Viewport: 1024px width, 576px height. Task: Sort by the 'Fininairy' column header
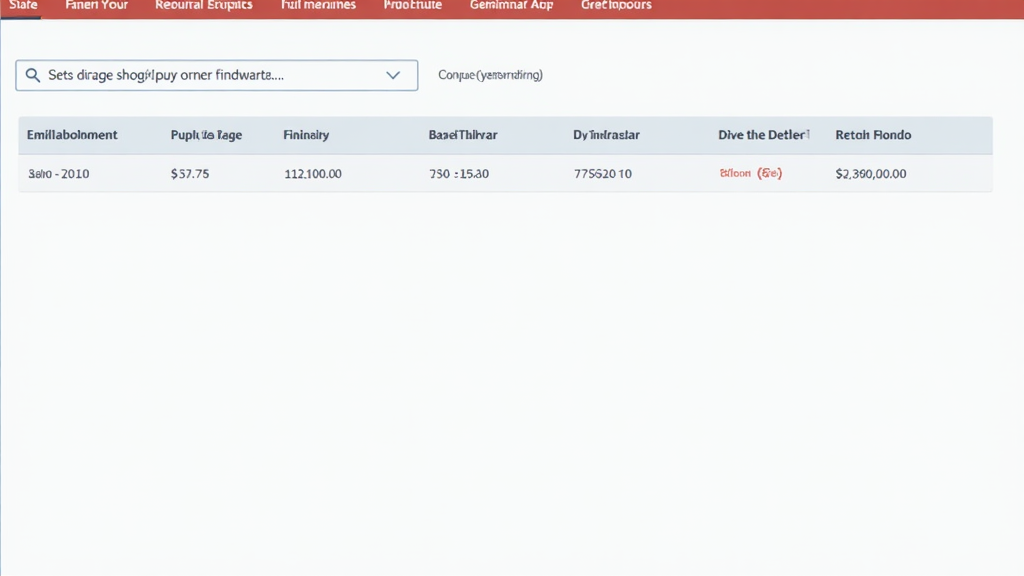coord(306,135)
